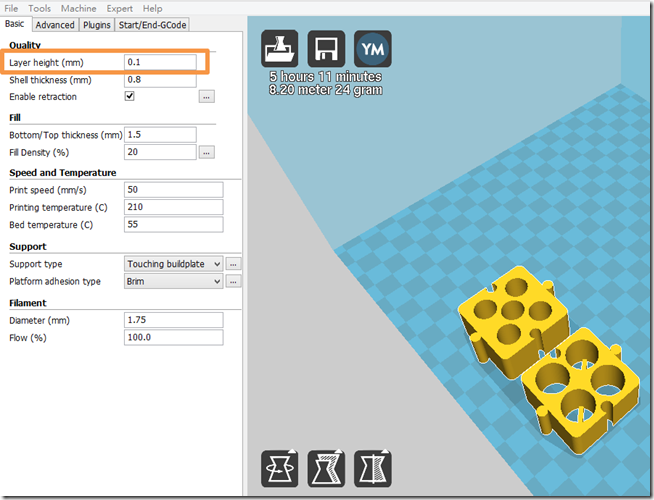The image size is (654, 500).
Task: Toggle the Enable retraction checkbox
Action: [x=130, y=97]
